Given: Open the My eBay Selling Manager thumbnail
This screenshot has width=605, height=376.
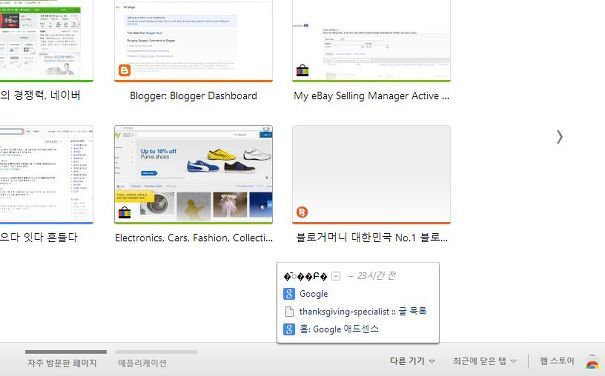Looking at the screenshot, I should tap(371, 40).
